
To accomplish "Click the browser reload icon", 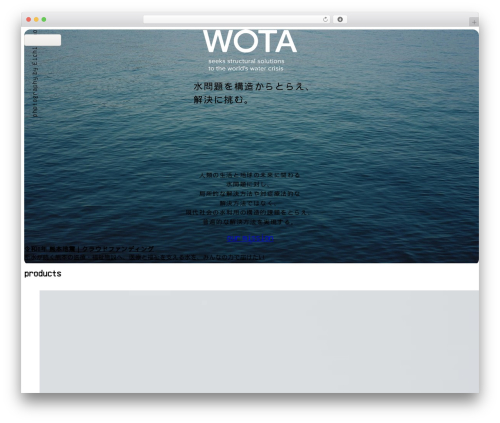I will [x=325, y=20].
